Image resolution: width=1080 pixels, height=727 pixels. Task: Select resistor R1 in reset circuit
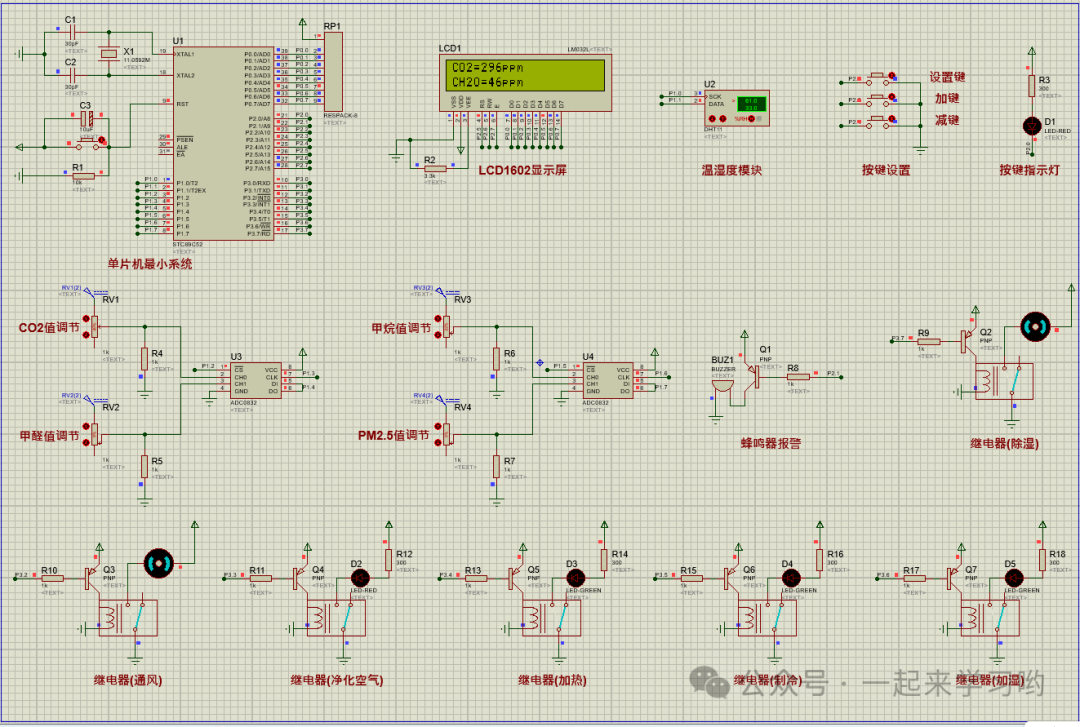[83, 176]
